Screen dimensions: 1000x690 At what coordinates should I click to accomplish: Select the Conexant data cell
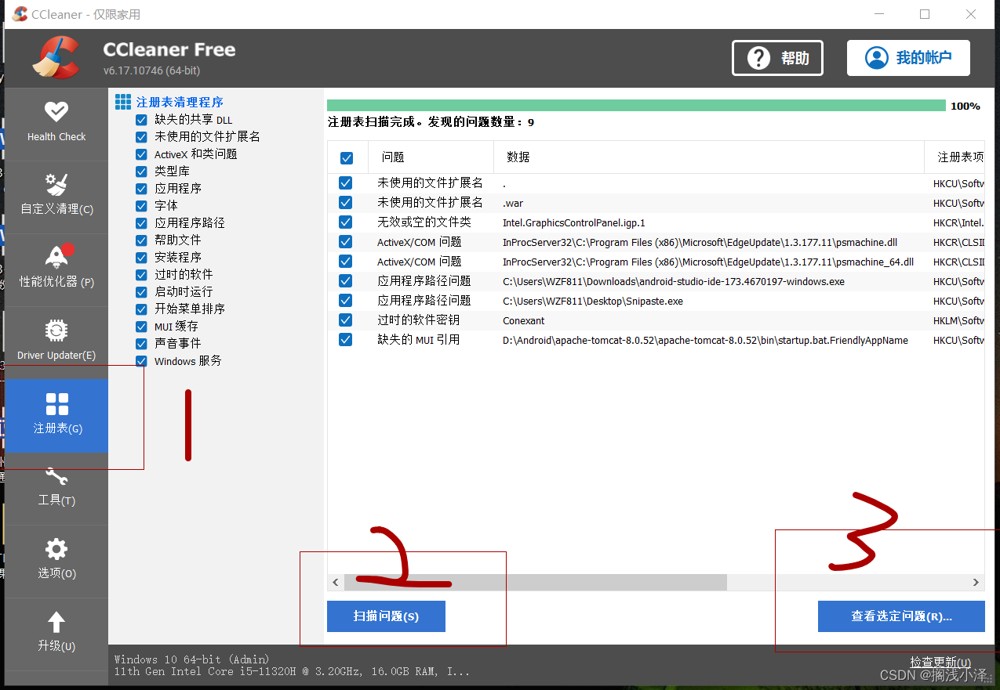pos(524,321)
